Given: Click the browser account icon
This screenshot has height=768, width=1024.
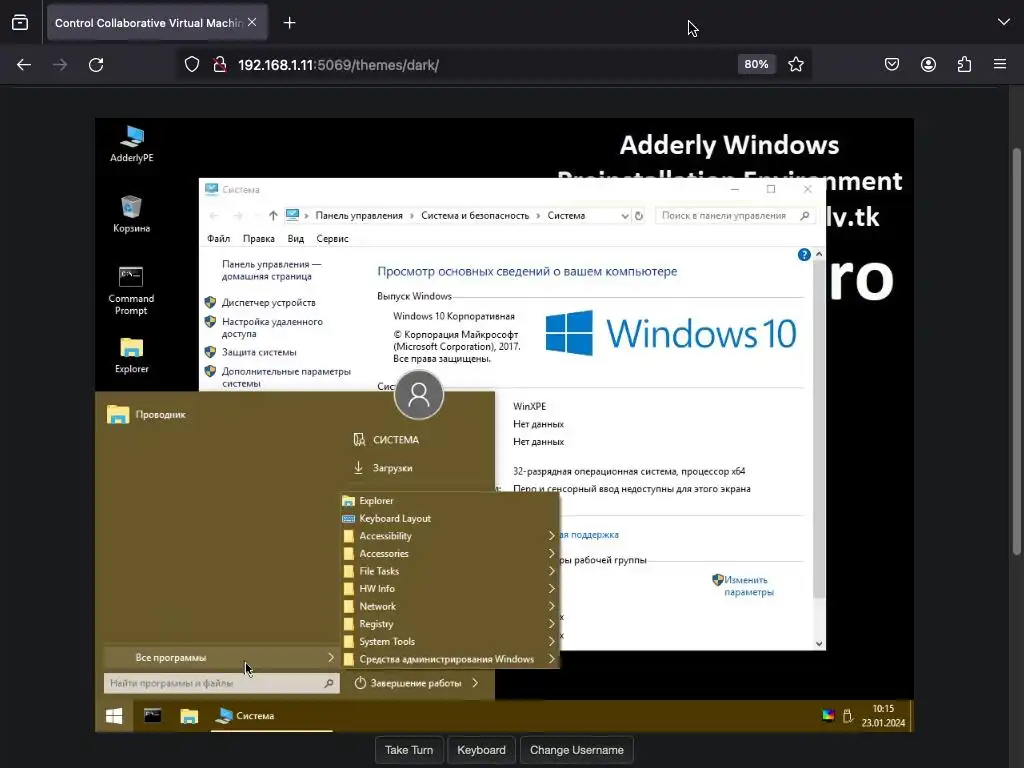Looking at the screenshot, I should [x=928, y=64].
